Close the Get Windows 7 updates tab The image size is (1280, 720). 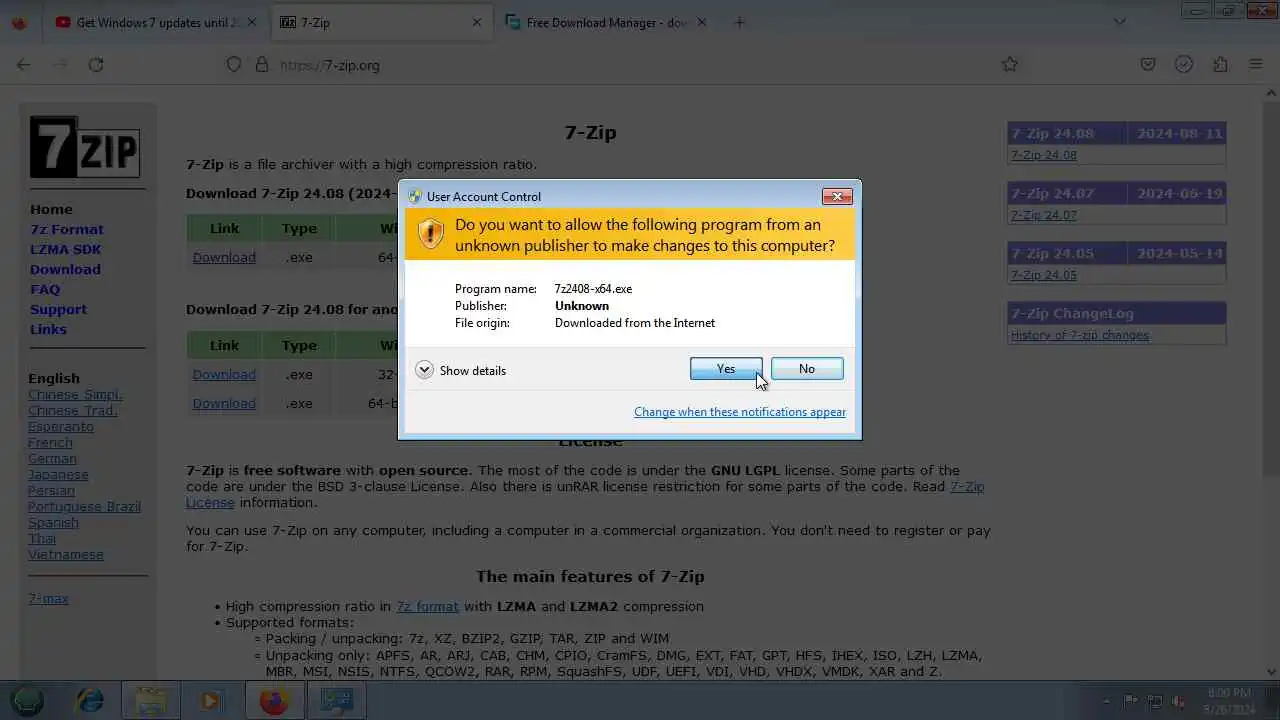(x=251, y=22)
